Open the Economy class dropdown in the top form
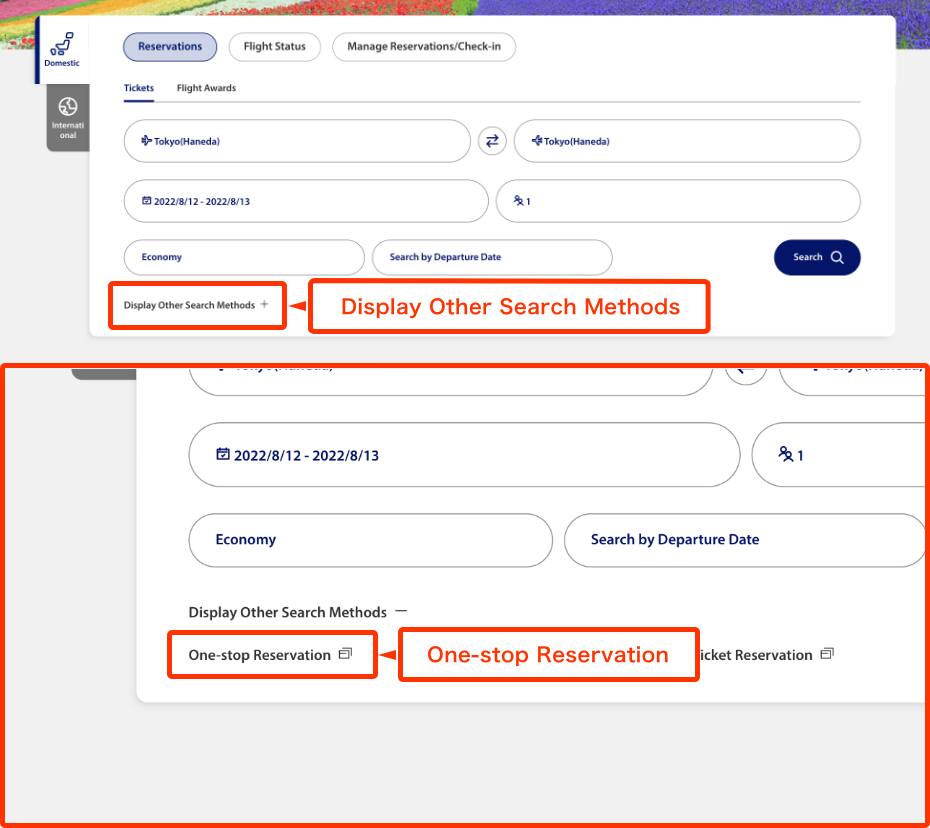Viewport: 930px width, 828px height. [243, 257]
